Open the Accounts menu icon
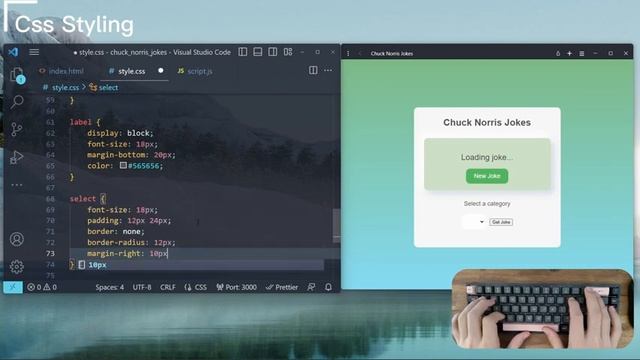The image size is (640, 360). coord(17,239)
